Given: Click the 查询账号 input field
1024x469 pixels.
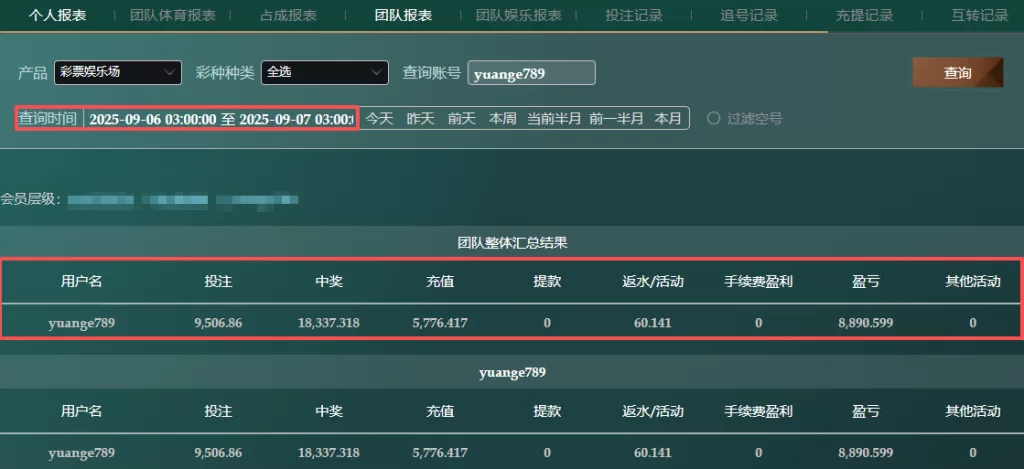Looking at the screenshot, I should [532, 73].
